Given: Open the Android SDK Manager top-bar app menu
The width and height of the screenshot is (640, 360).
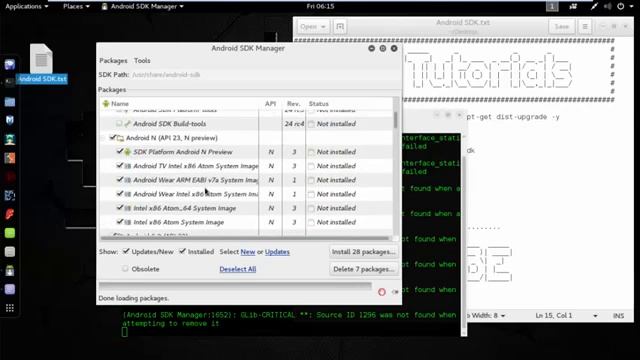Looking at the screenshot, I should coord(142,6).
